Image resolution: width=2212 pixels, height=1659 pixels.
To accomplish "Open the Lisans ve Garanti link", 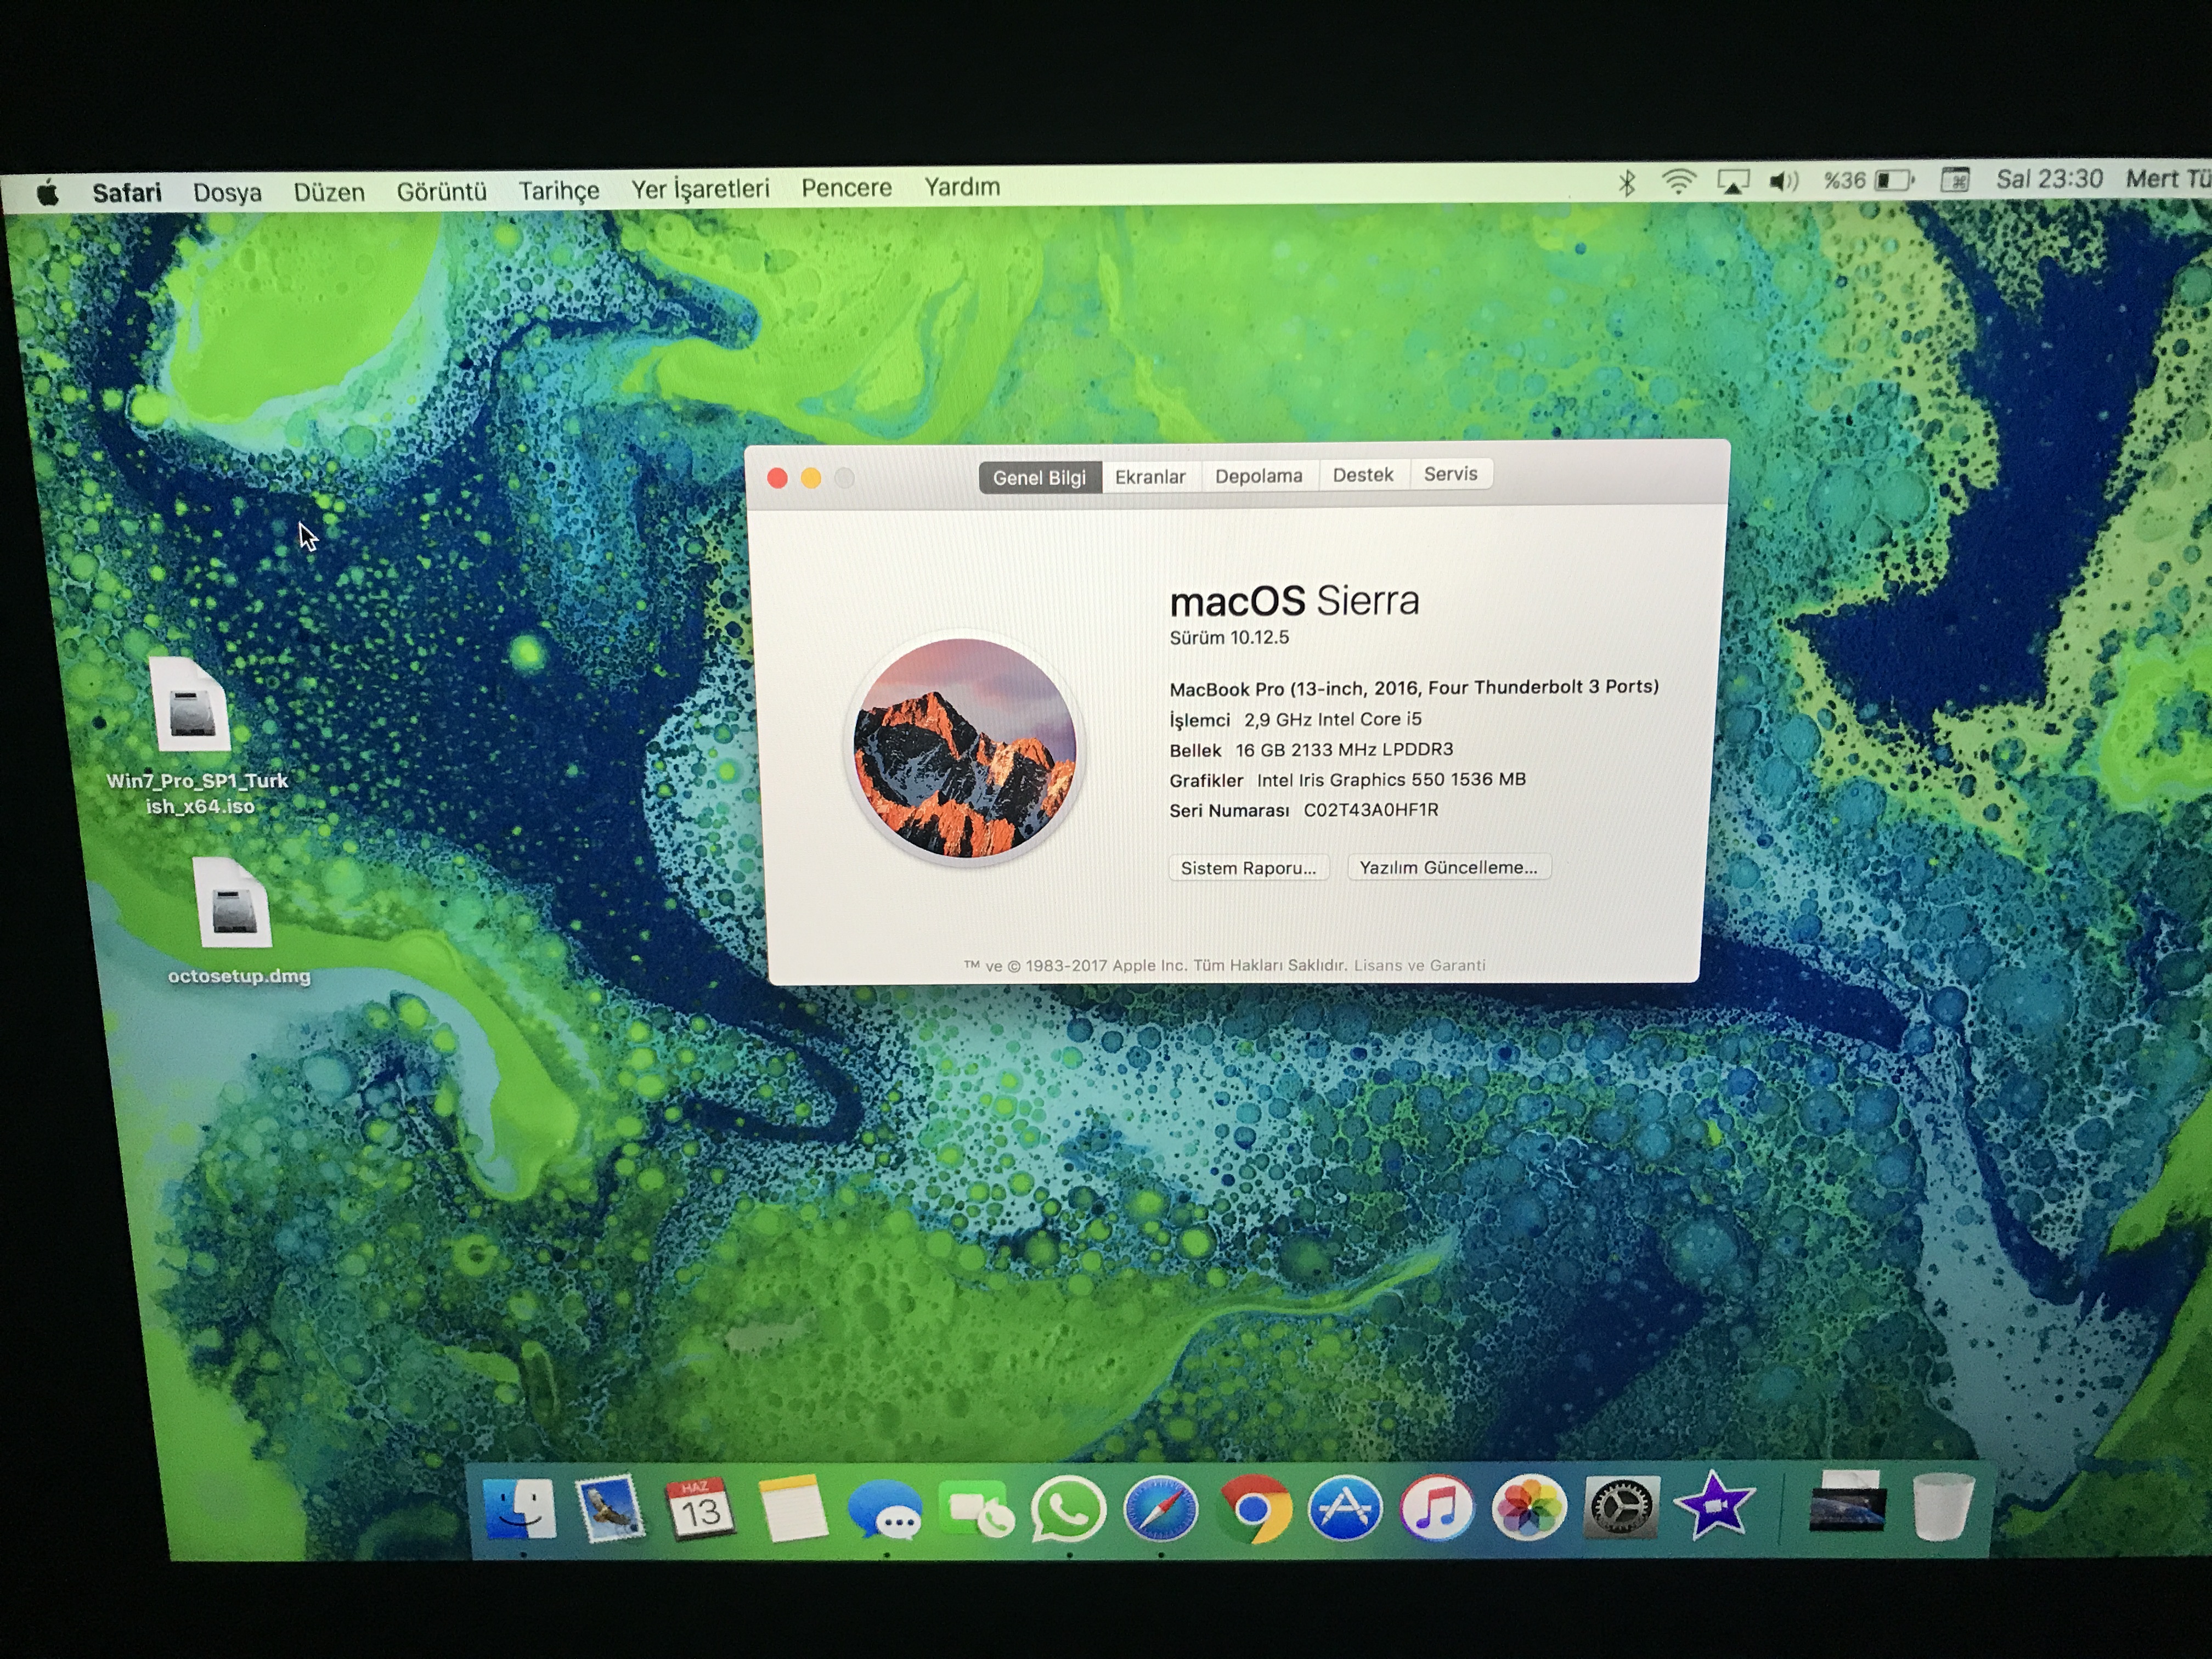I will point(1419,965).
